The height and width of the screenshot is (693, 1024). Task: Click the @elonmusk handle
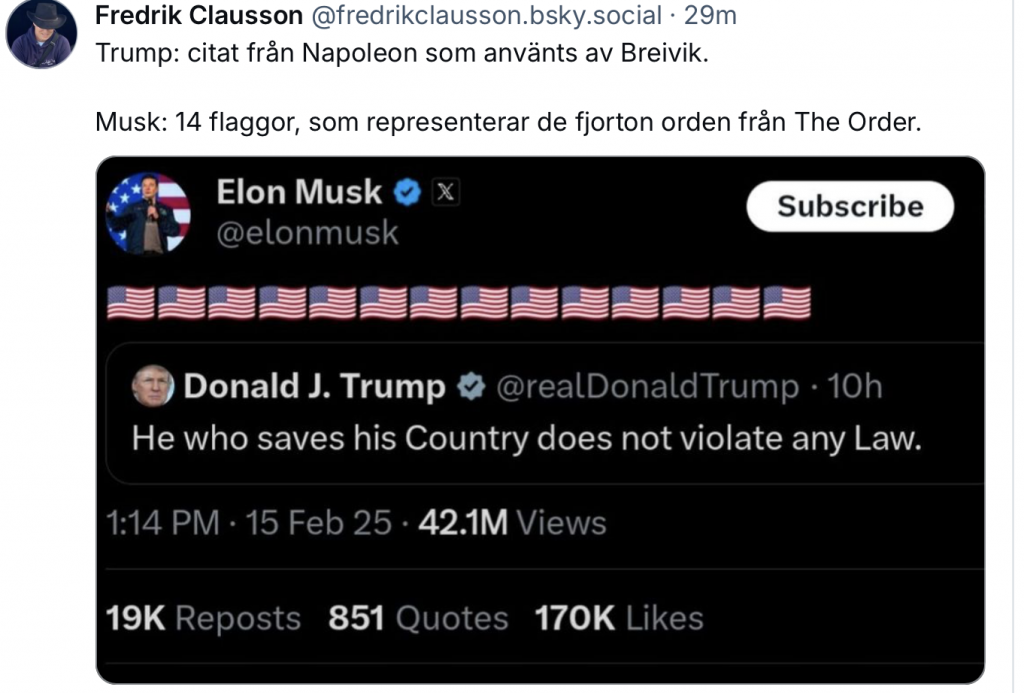[x=308, y=233]
